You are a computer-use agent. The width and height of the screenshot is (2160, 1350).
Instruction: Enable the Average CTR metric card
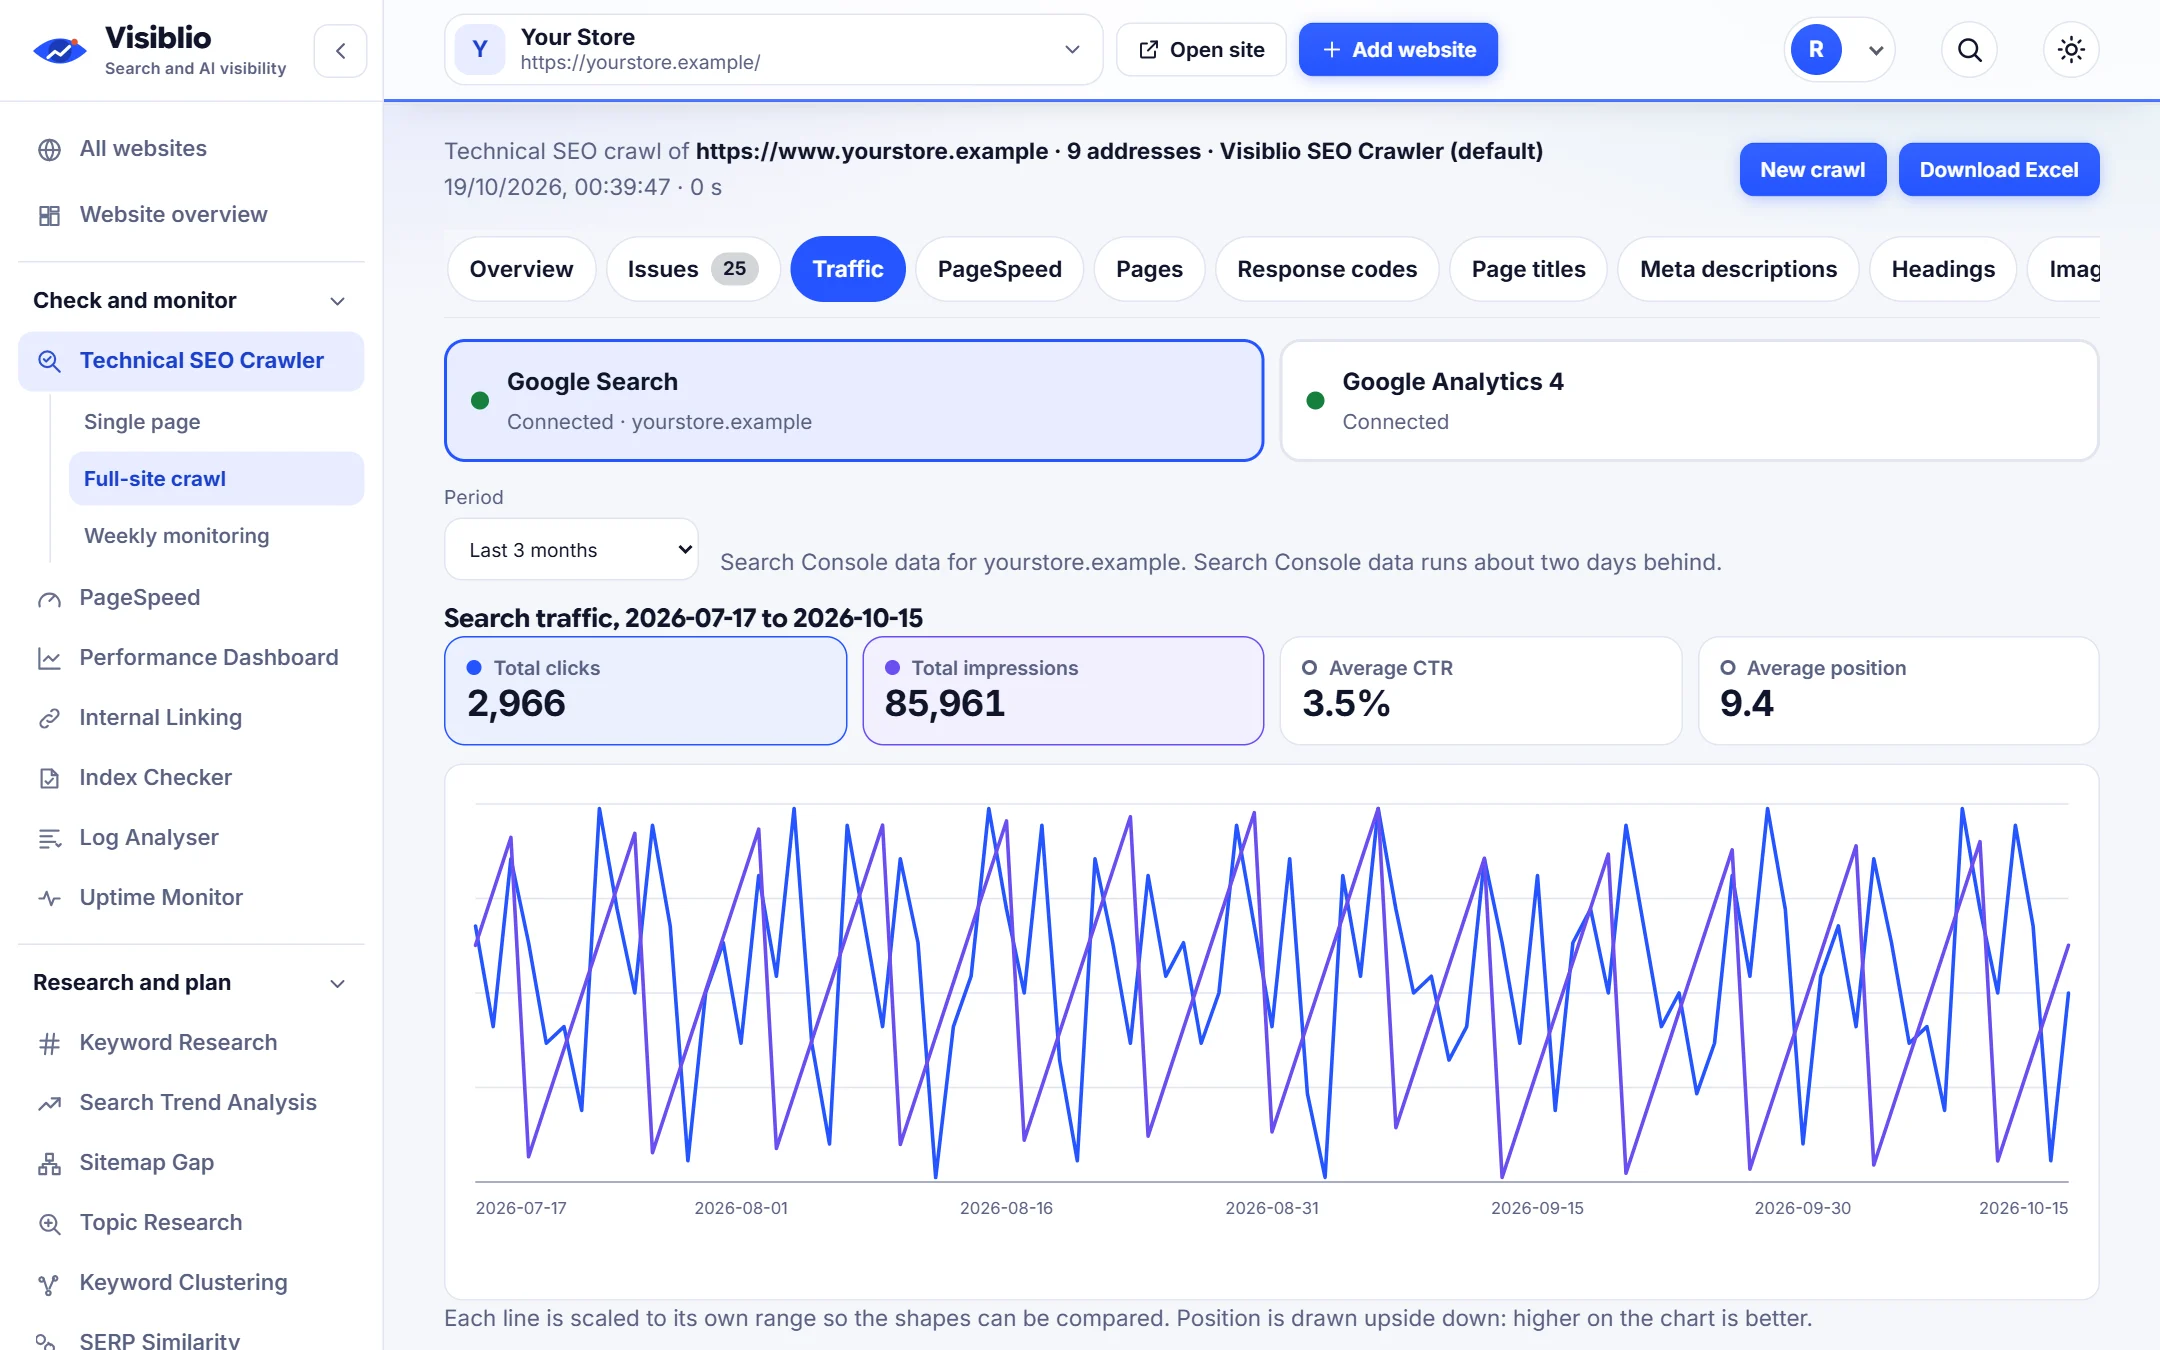pyautogui.click(x=1481, y=691)
